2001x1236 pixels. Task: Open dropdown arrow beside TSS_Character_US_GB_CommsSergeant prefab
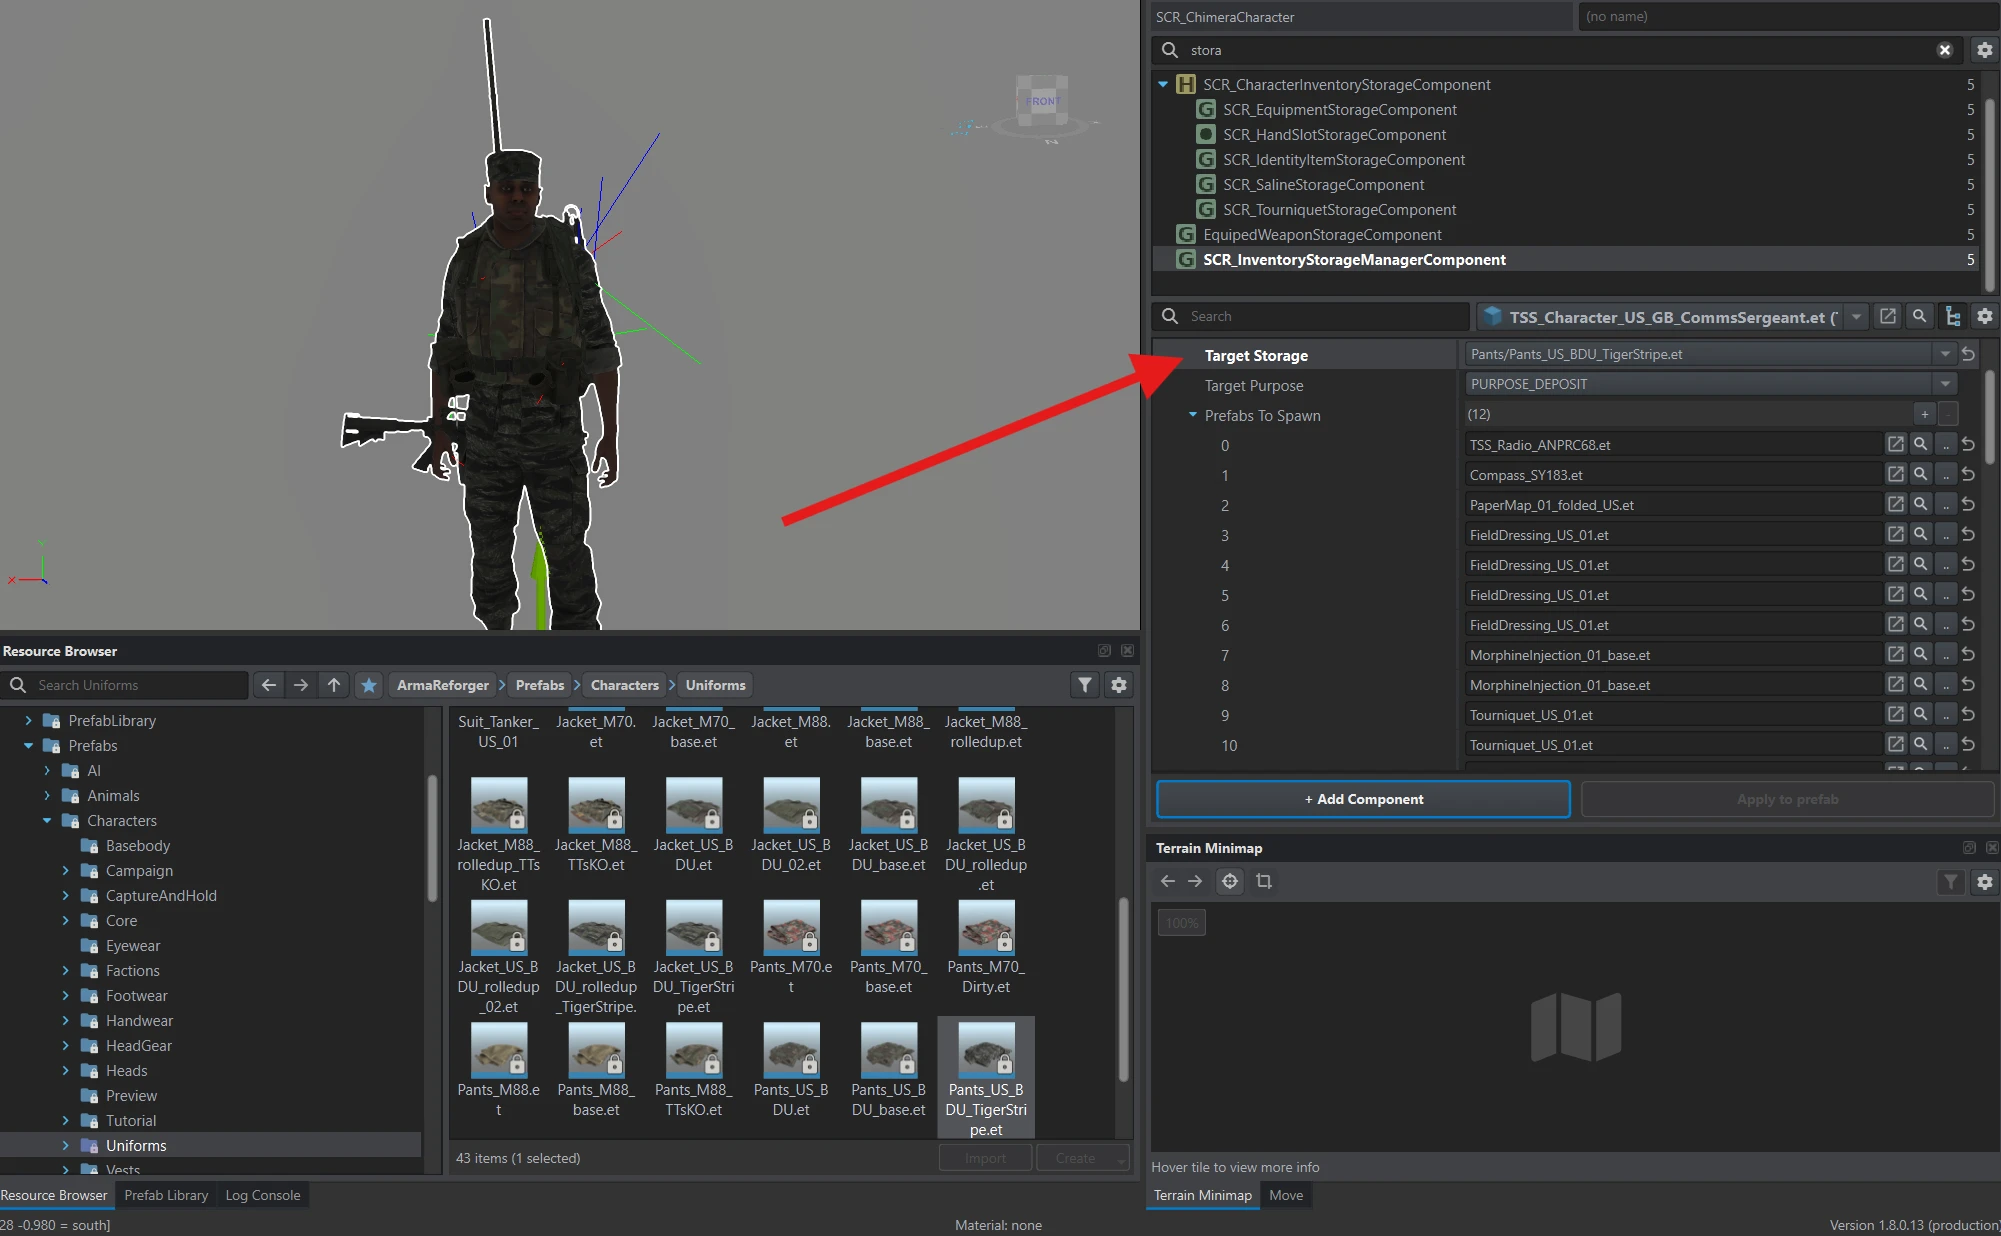(x=1856, y=317)
